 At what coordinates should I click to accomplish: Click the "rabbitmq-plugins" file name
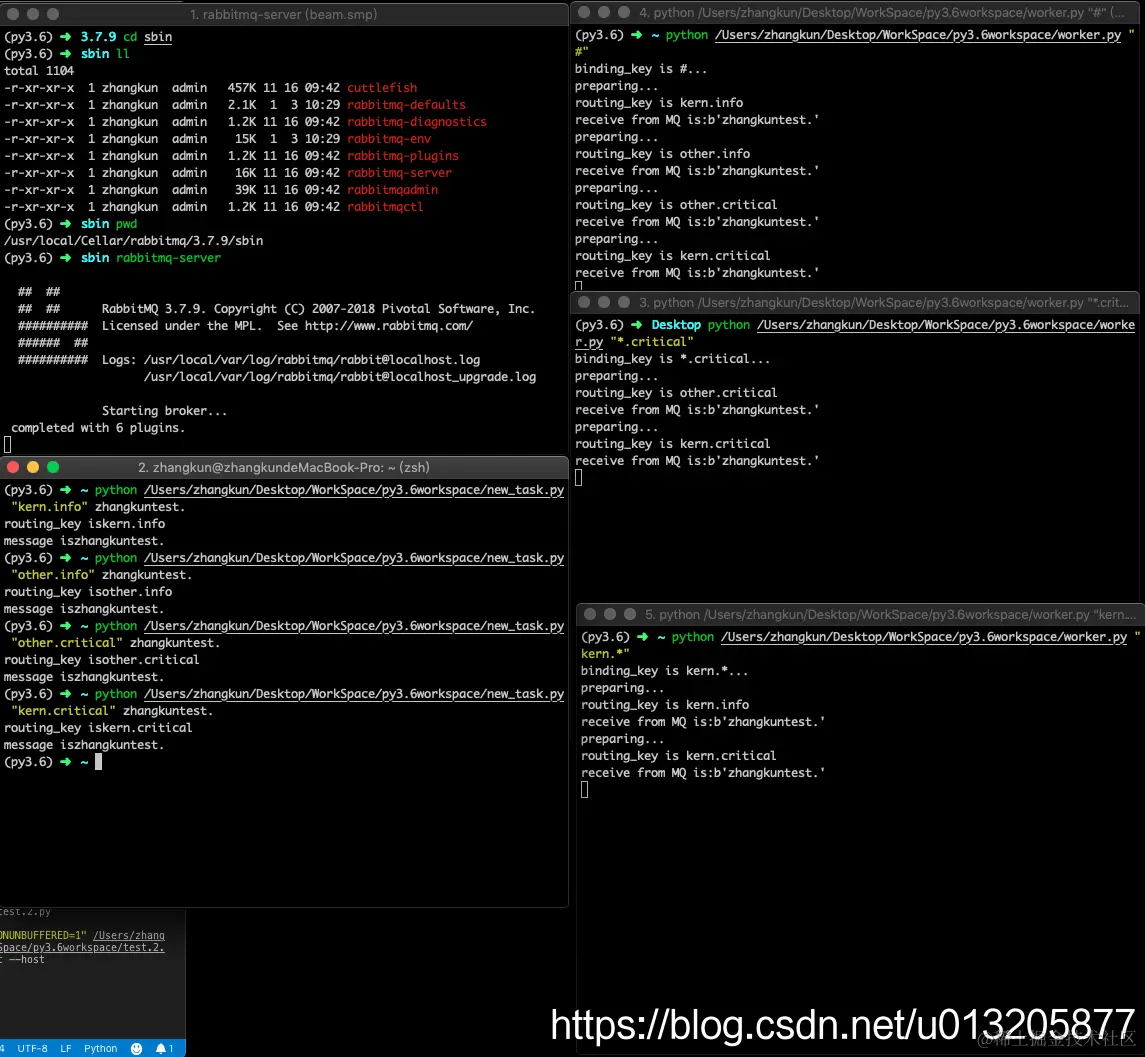403,156
